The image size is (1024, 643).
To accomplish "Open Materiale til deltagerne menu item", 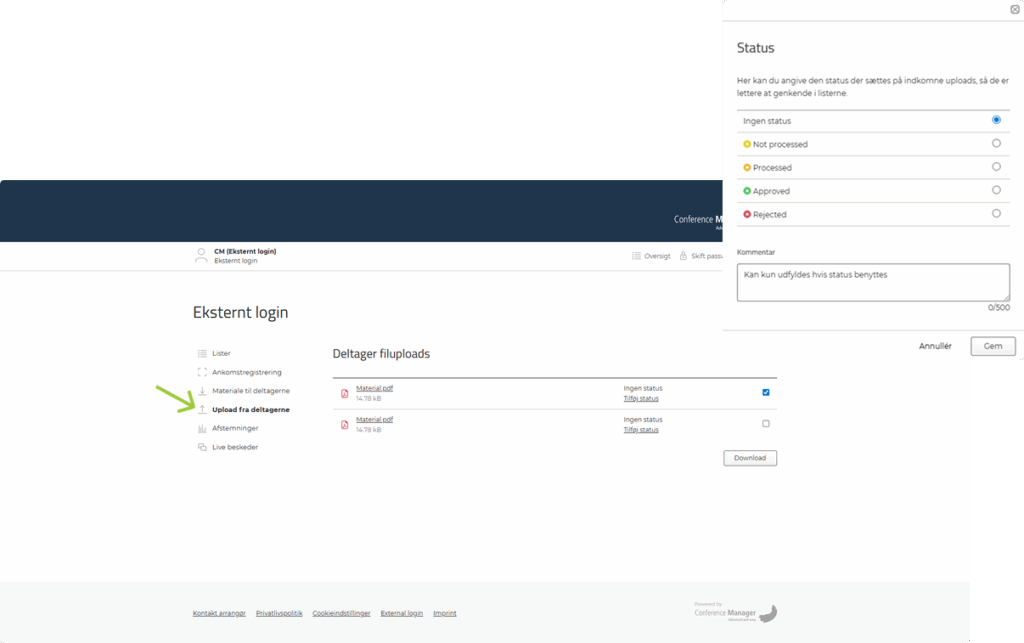I will (251, 391).
